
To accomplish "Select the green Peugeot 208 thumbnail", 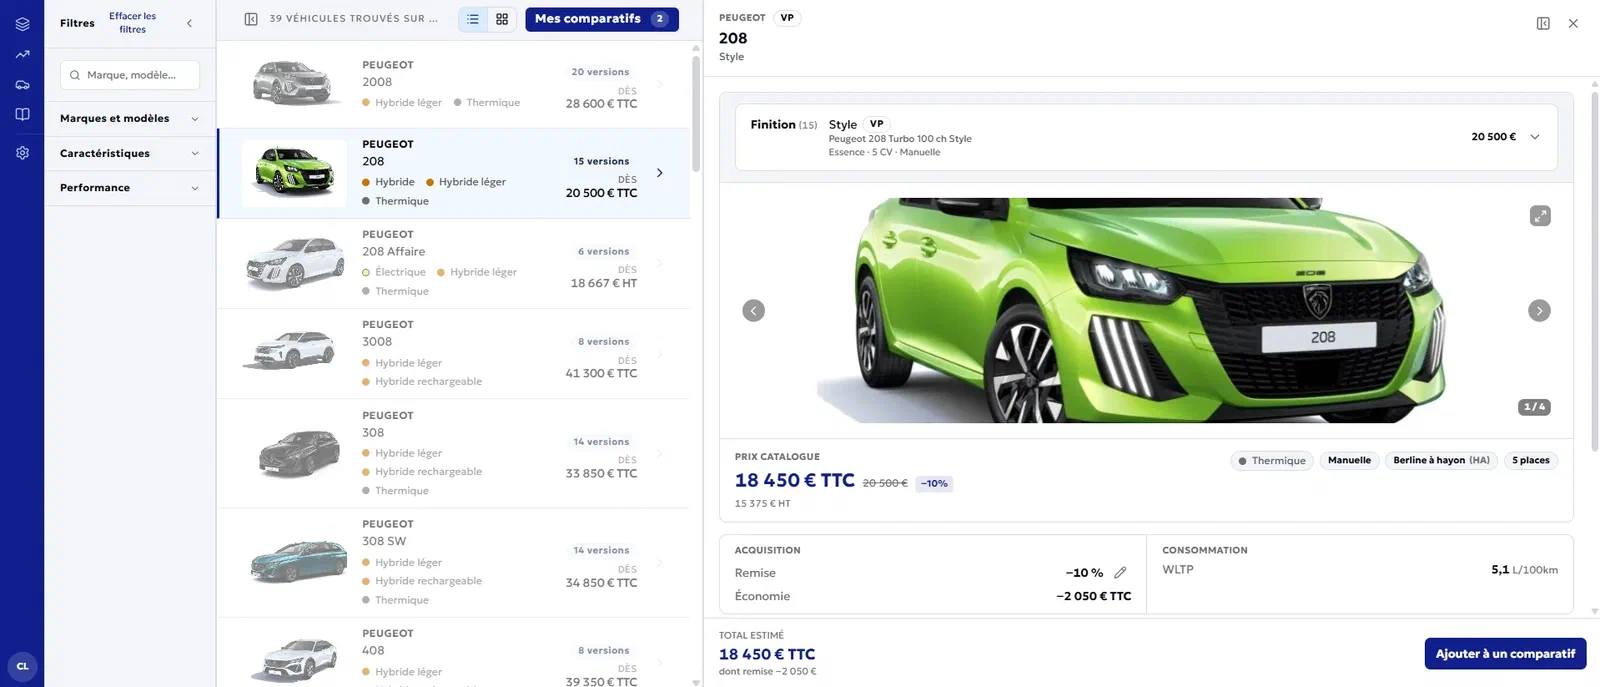I will click(x=294, y=172).
